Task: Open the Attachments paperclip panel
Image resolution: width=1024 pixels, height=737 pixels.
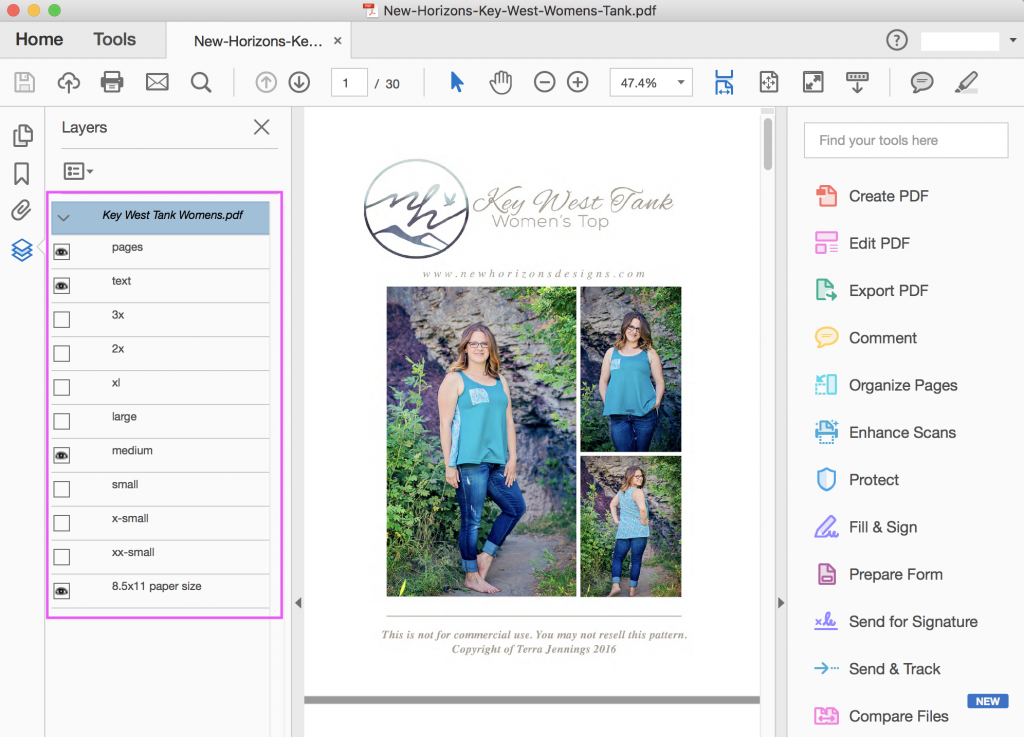Action: tap(21, 211)
